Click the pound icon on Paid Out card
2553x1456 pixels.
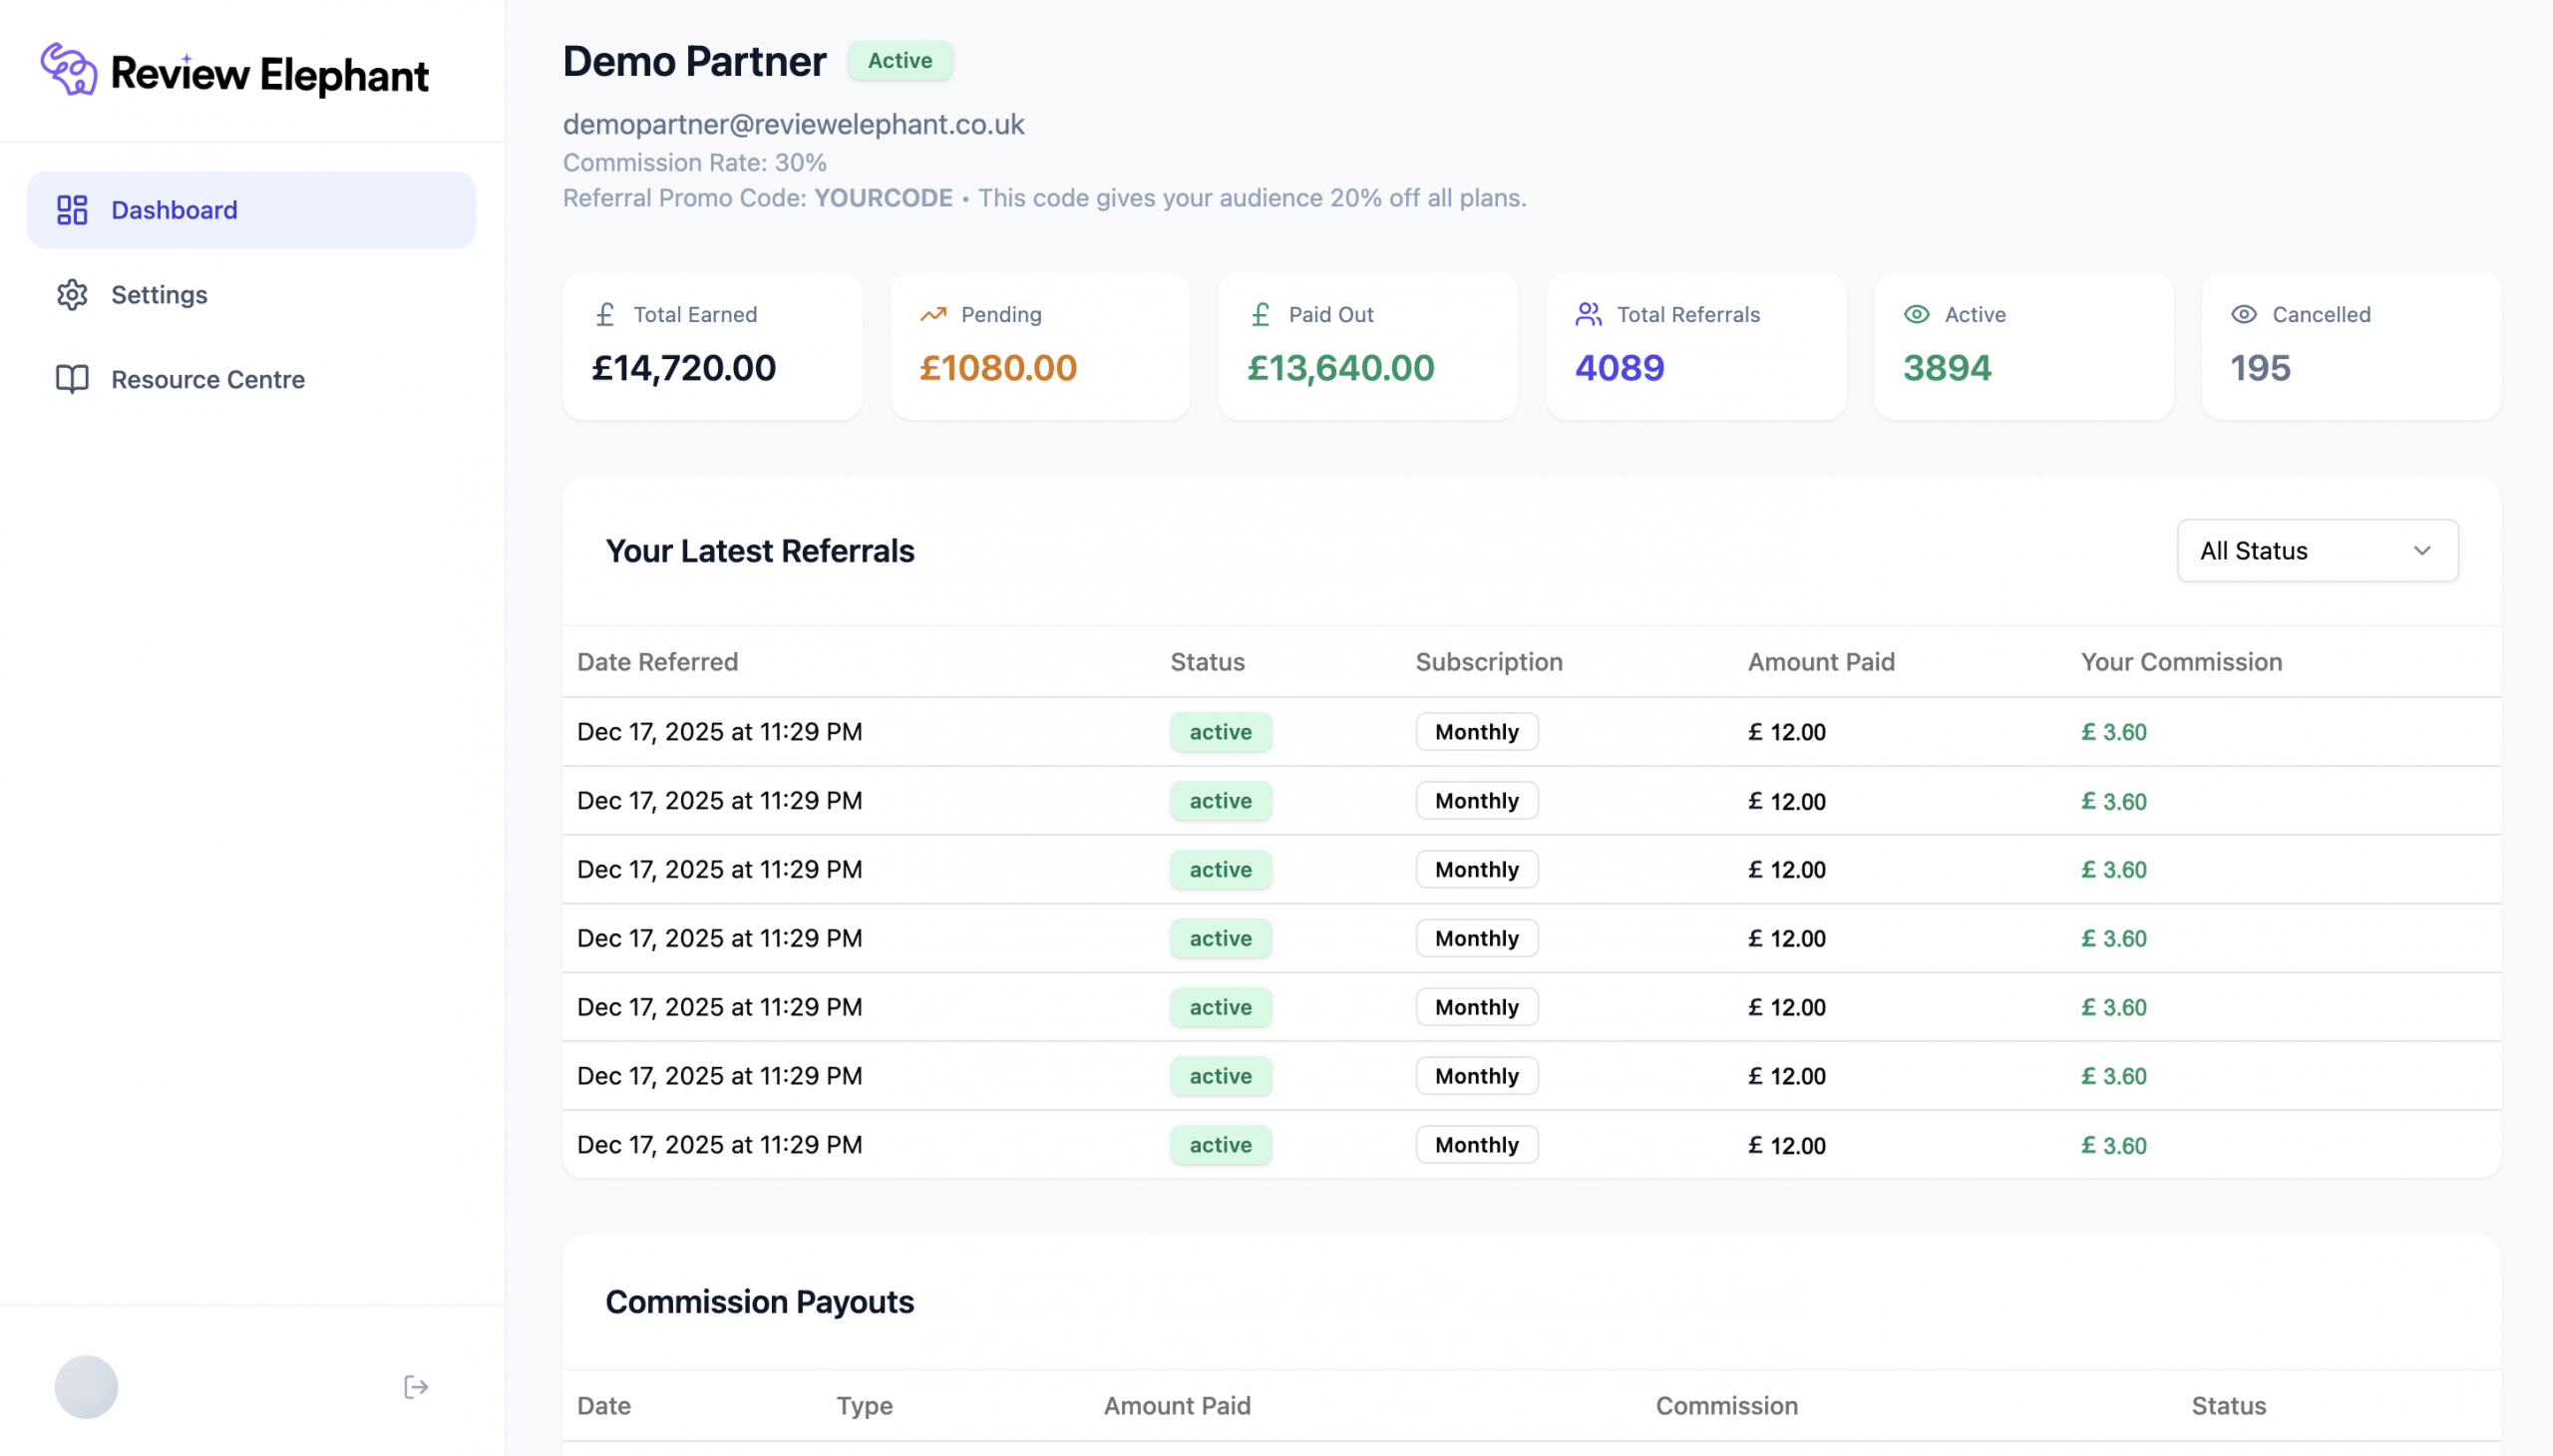[x=1260, y=314]
